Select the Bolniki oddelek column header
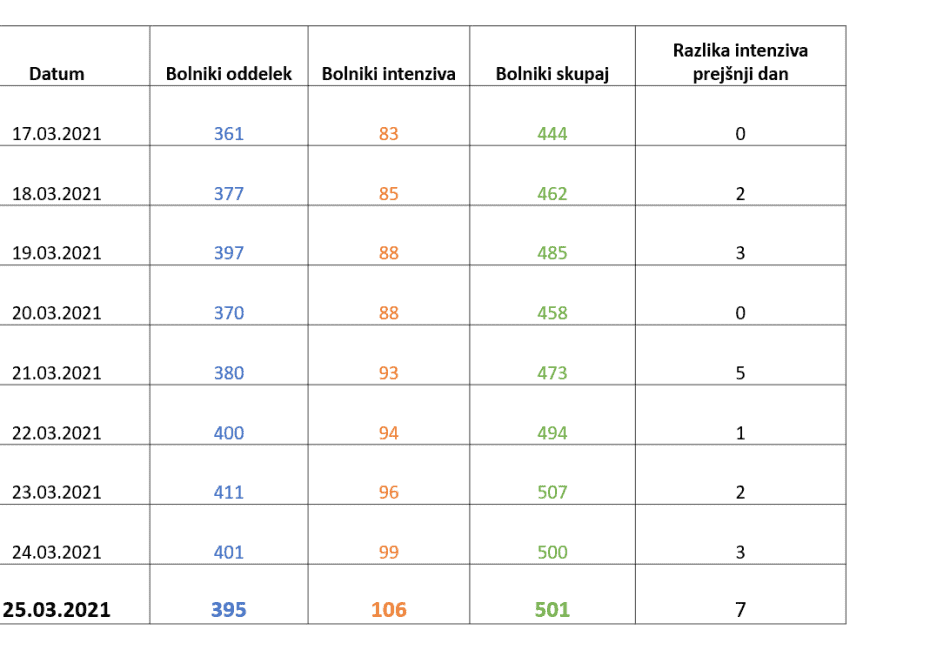930x670 pixels. tap(228, 74)
